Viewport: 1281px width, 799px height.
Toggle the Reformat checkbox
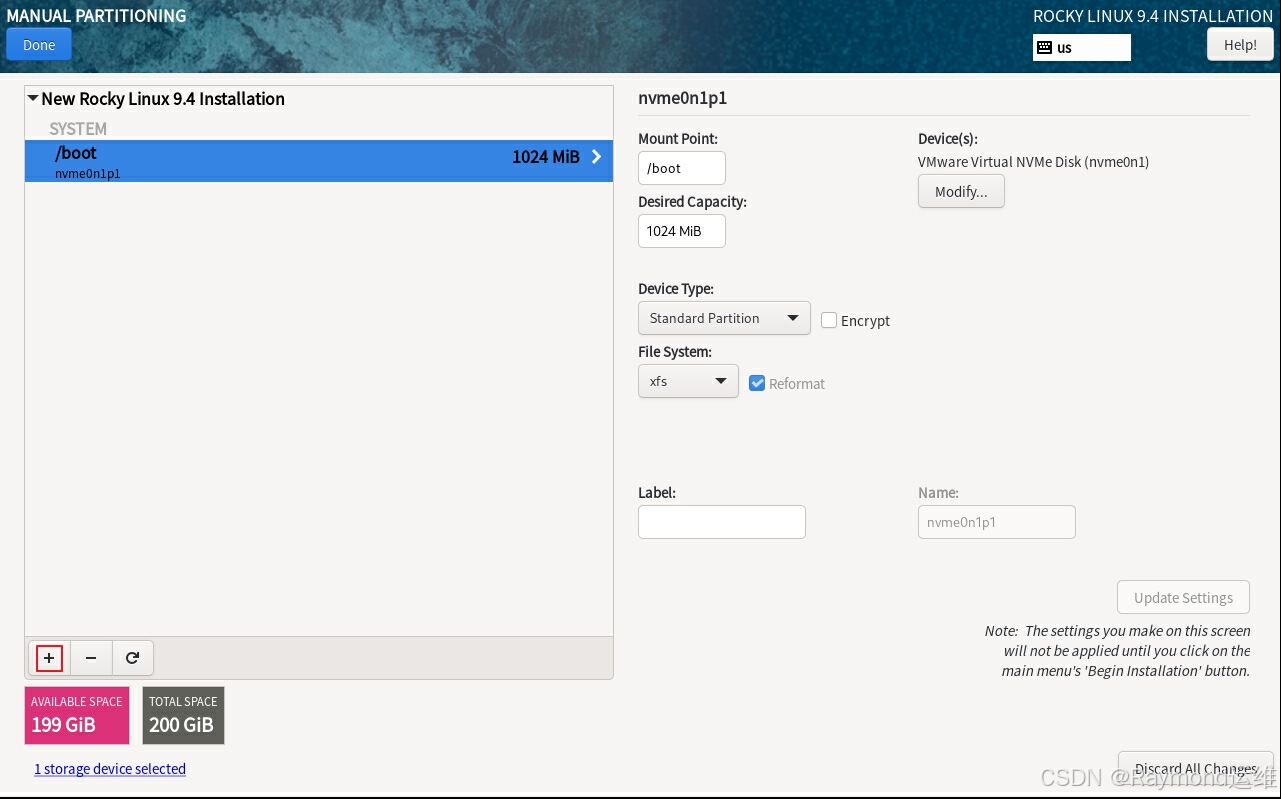[757, 383]
